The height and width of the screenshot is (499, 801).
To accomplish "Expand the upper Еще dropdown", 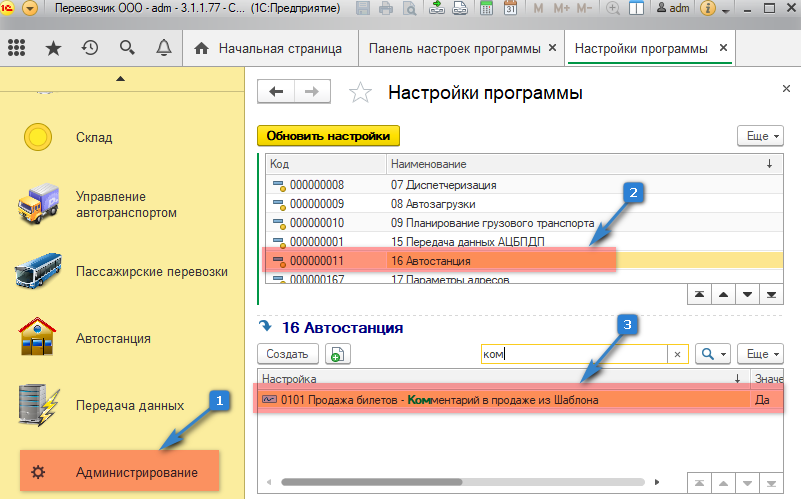I will pos(760,136).
